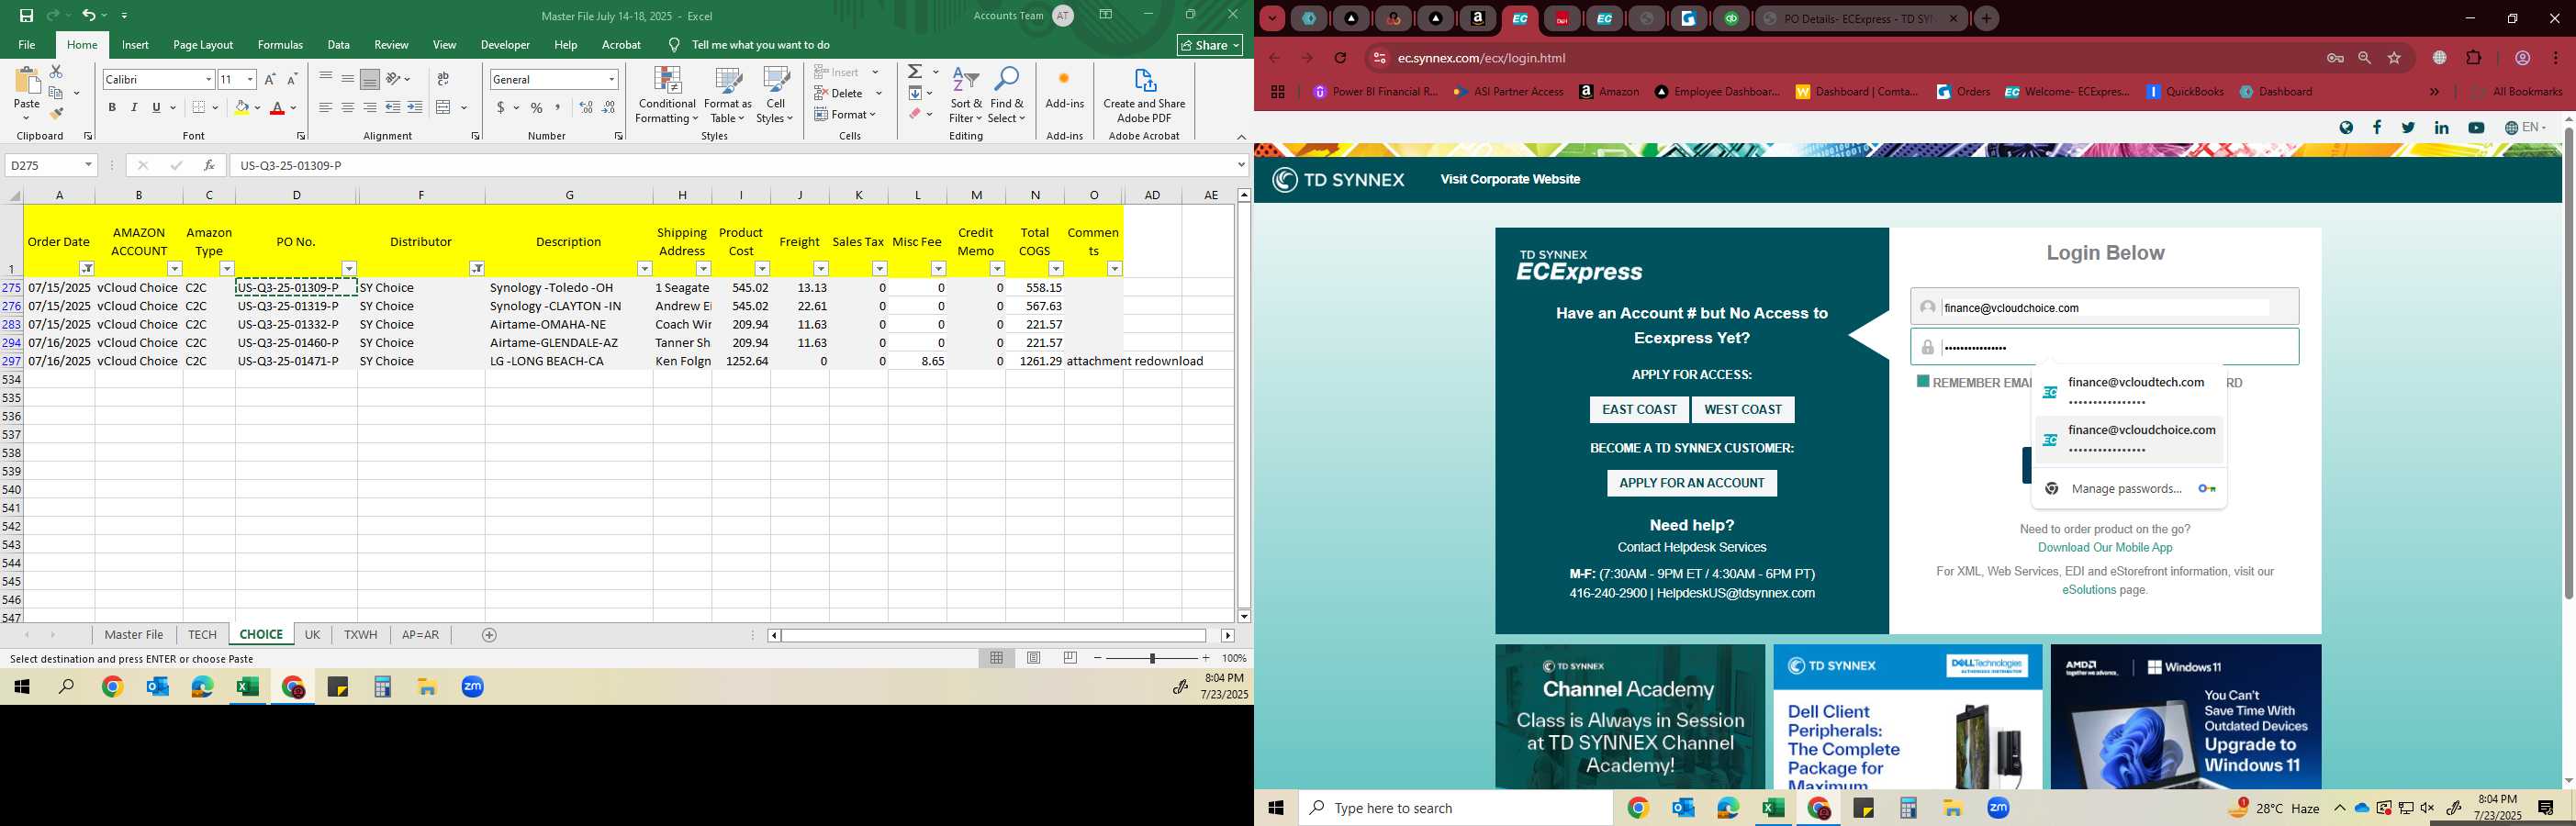Image resolution: width=2576 pixels, height=826 pixels.
Task: Click Font Color red swatch
Action: tap(278, 108)
